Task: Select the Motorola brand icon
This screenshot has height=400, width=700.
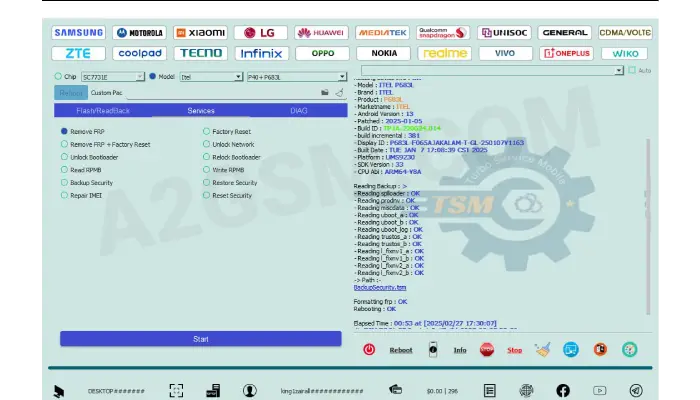Action: [x=139, y=33]
